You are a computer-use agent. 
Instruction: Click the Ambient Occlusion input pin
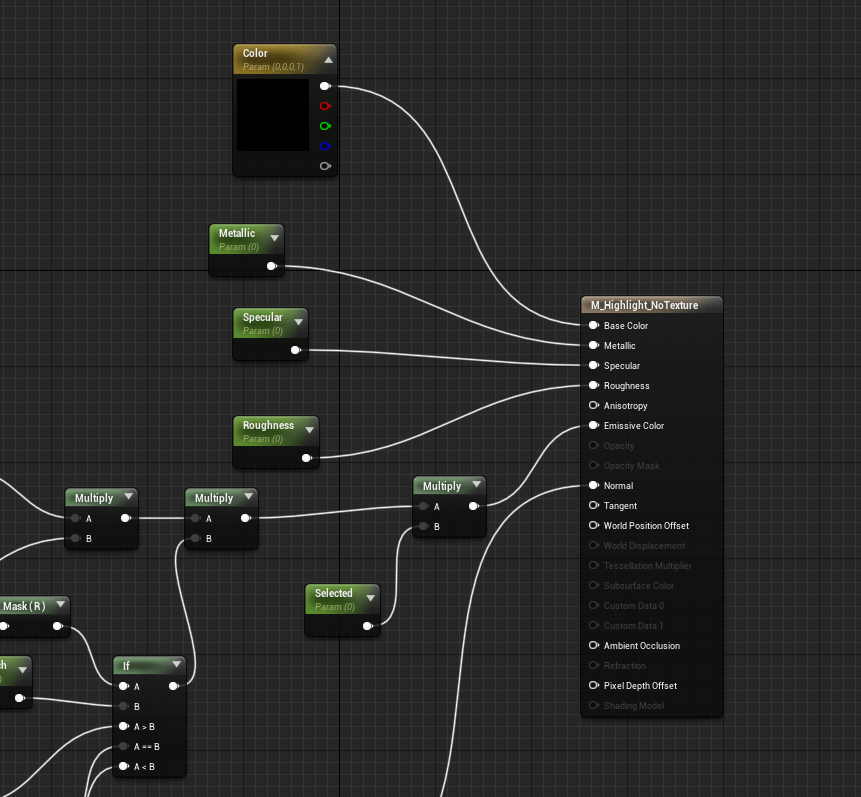point(593,646)
